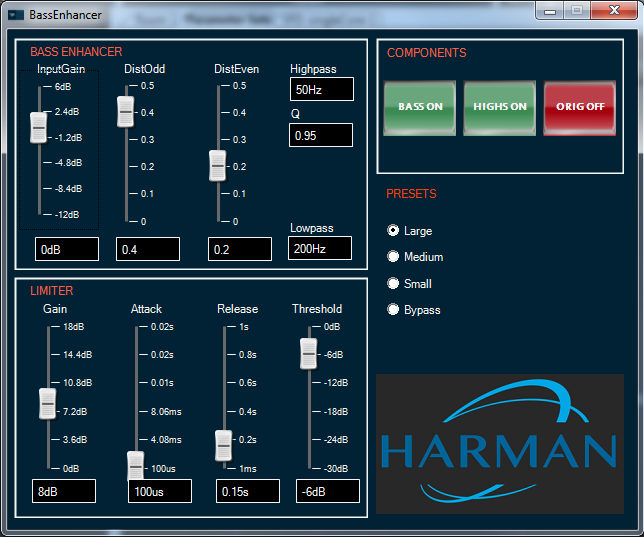This screenshot has width=644, height=537.
Task: Click the Release column label
Action: (237, 309)
